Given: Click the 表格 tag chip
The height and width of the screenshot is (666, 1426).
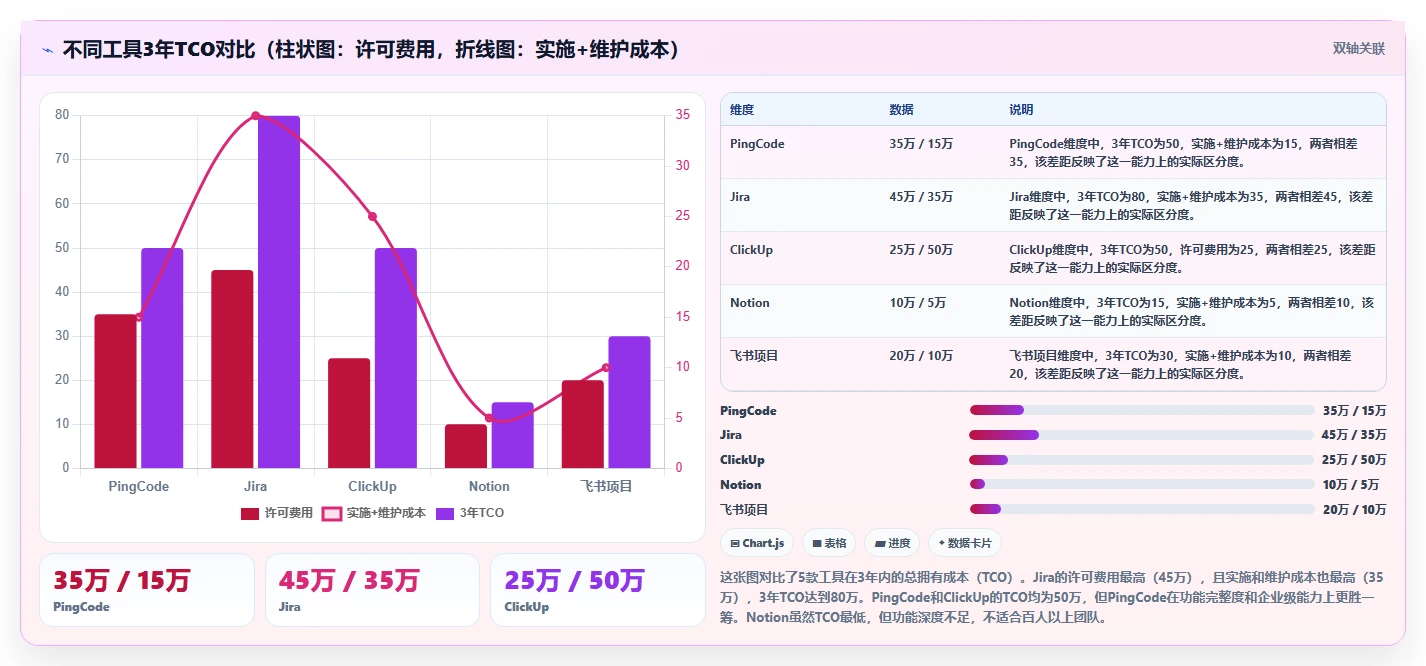Looking at the screenshot, I should click(x=829, y=543).
